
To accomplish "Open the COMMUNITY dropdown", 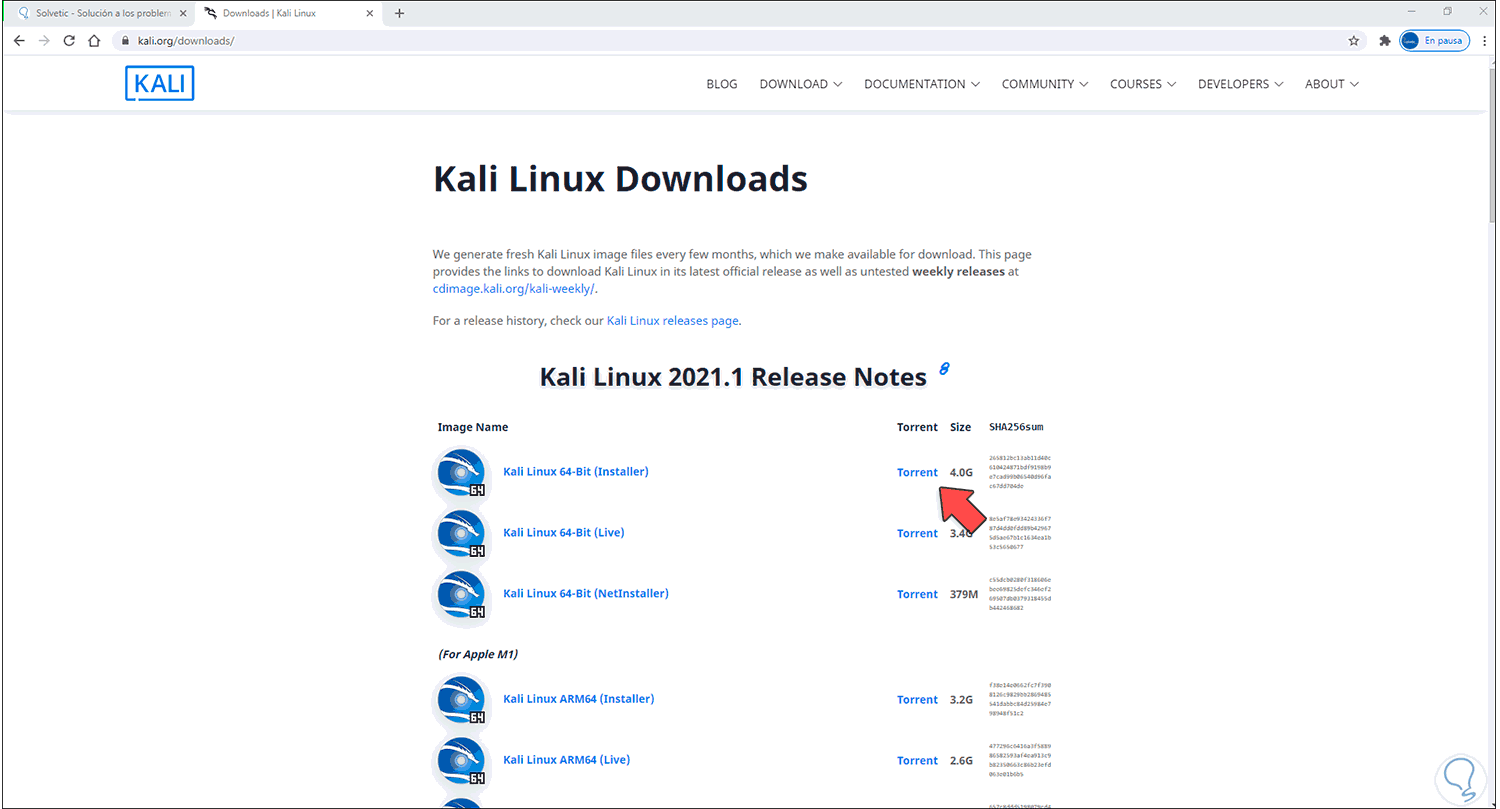I will point(1039,84).
